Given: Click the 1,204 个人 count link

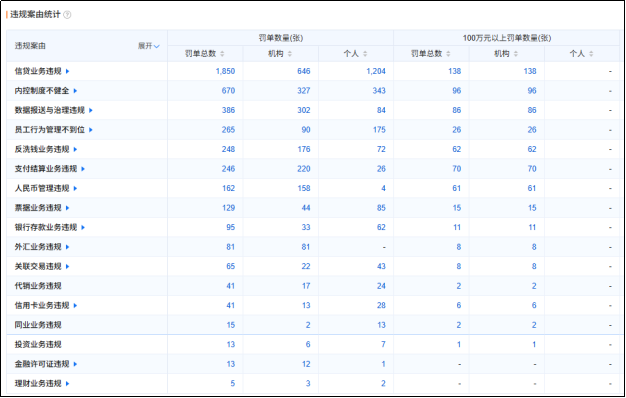Looking at the screenshot, I should click(x=376, y=71).
